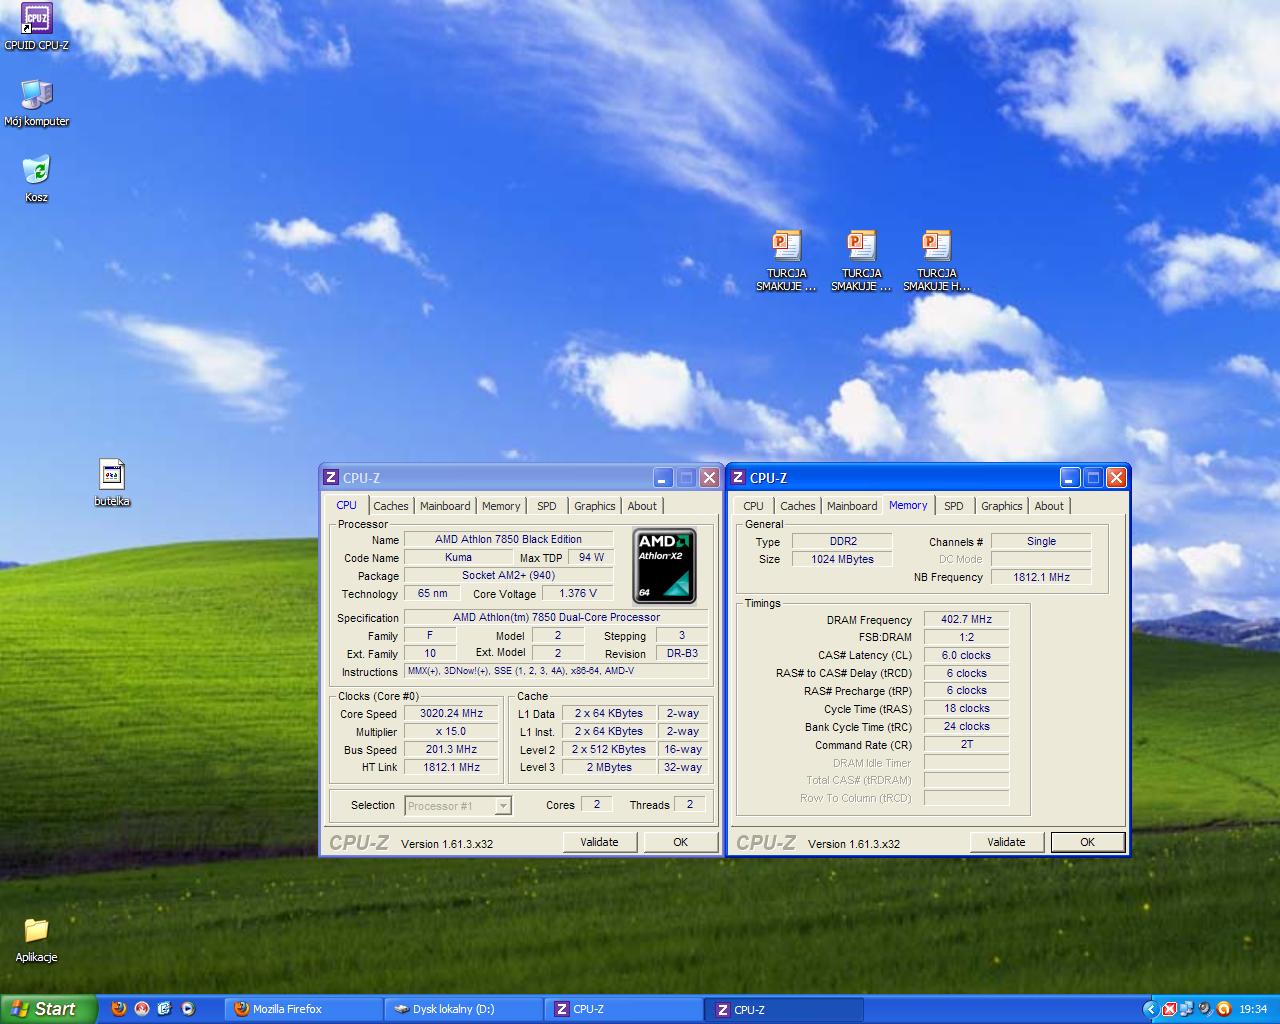
Task: Open the Graphics tab in the left CPU-Z window
Action: (x=595, y=506)
